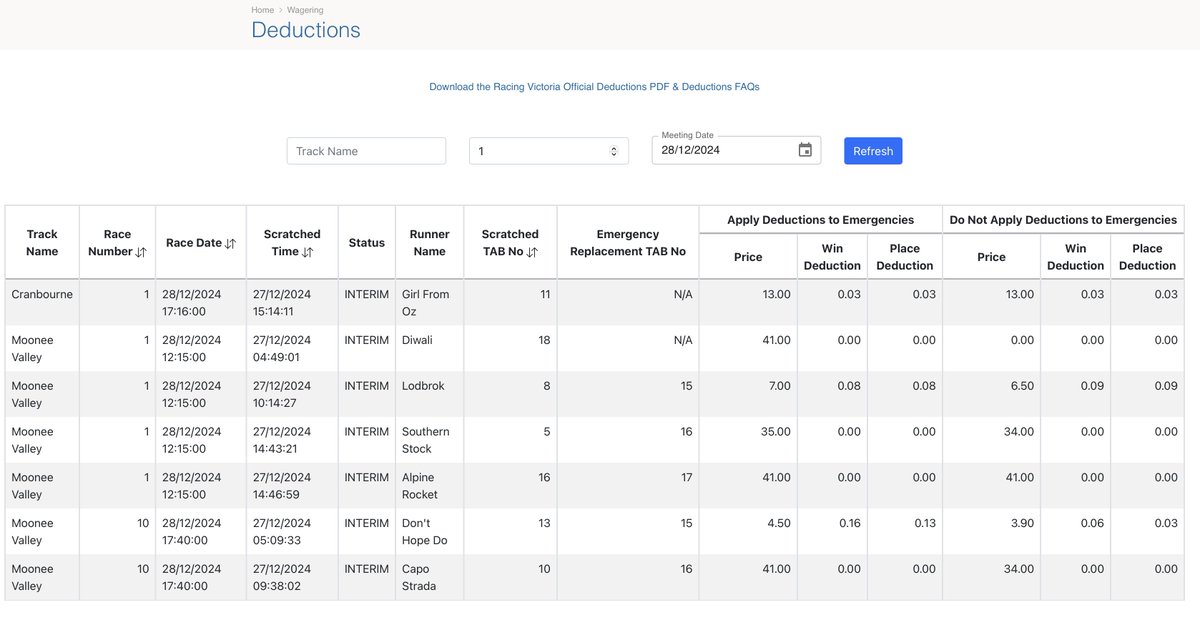
Task: Download the Racing Victoria Official Deductions PDF link
Action: [x=594, y=87]
